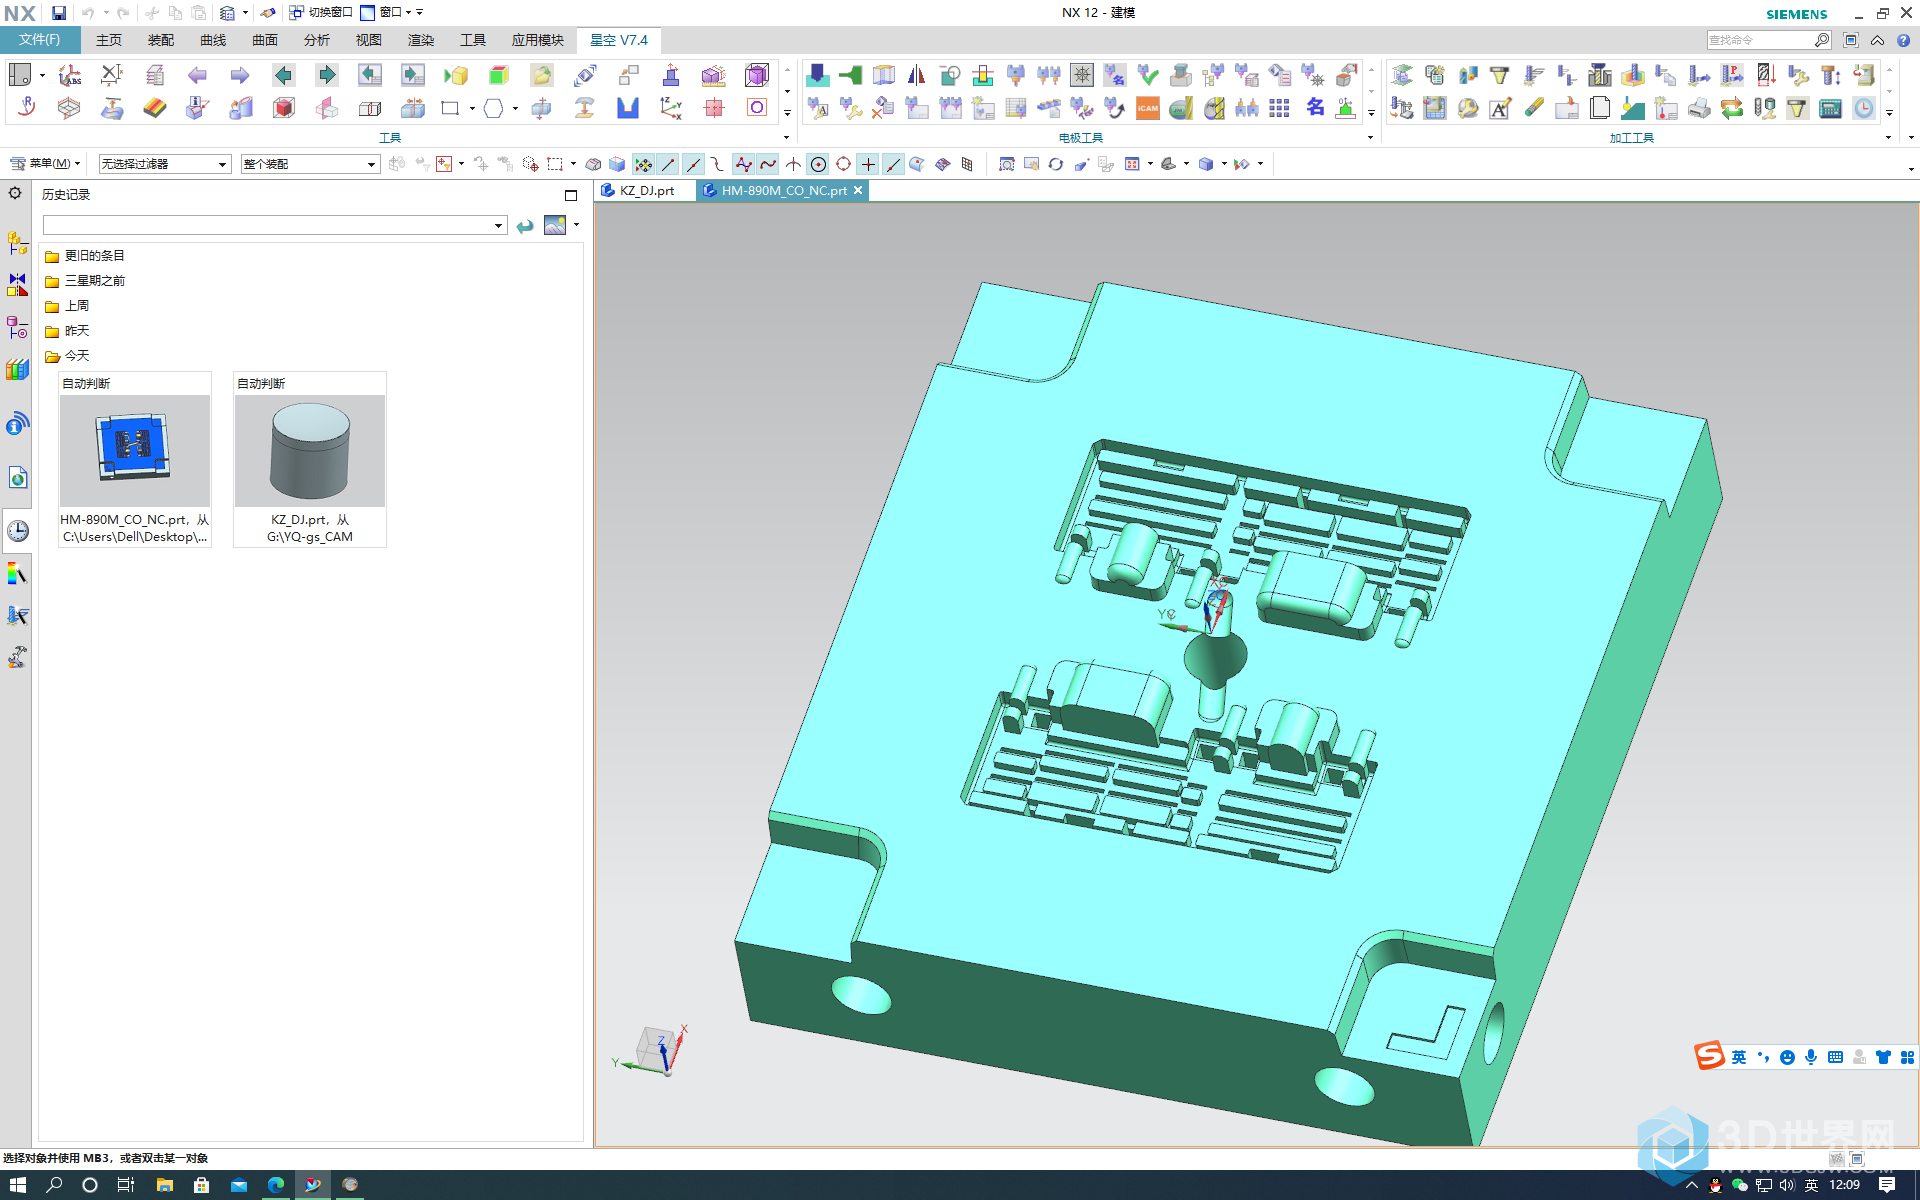Click the letter A with pencil icon
1920x1200 pixels.
[x=1500, y=108]
